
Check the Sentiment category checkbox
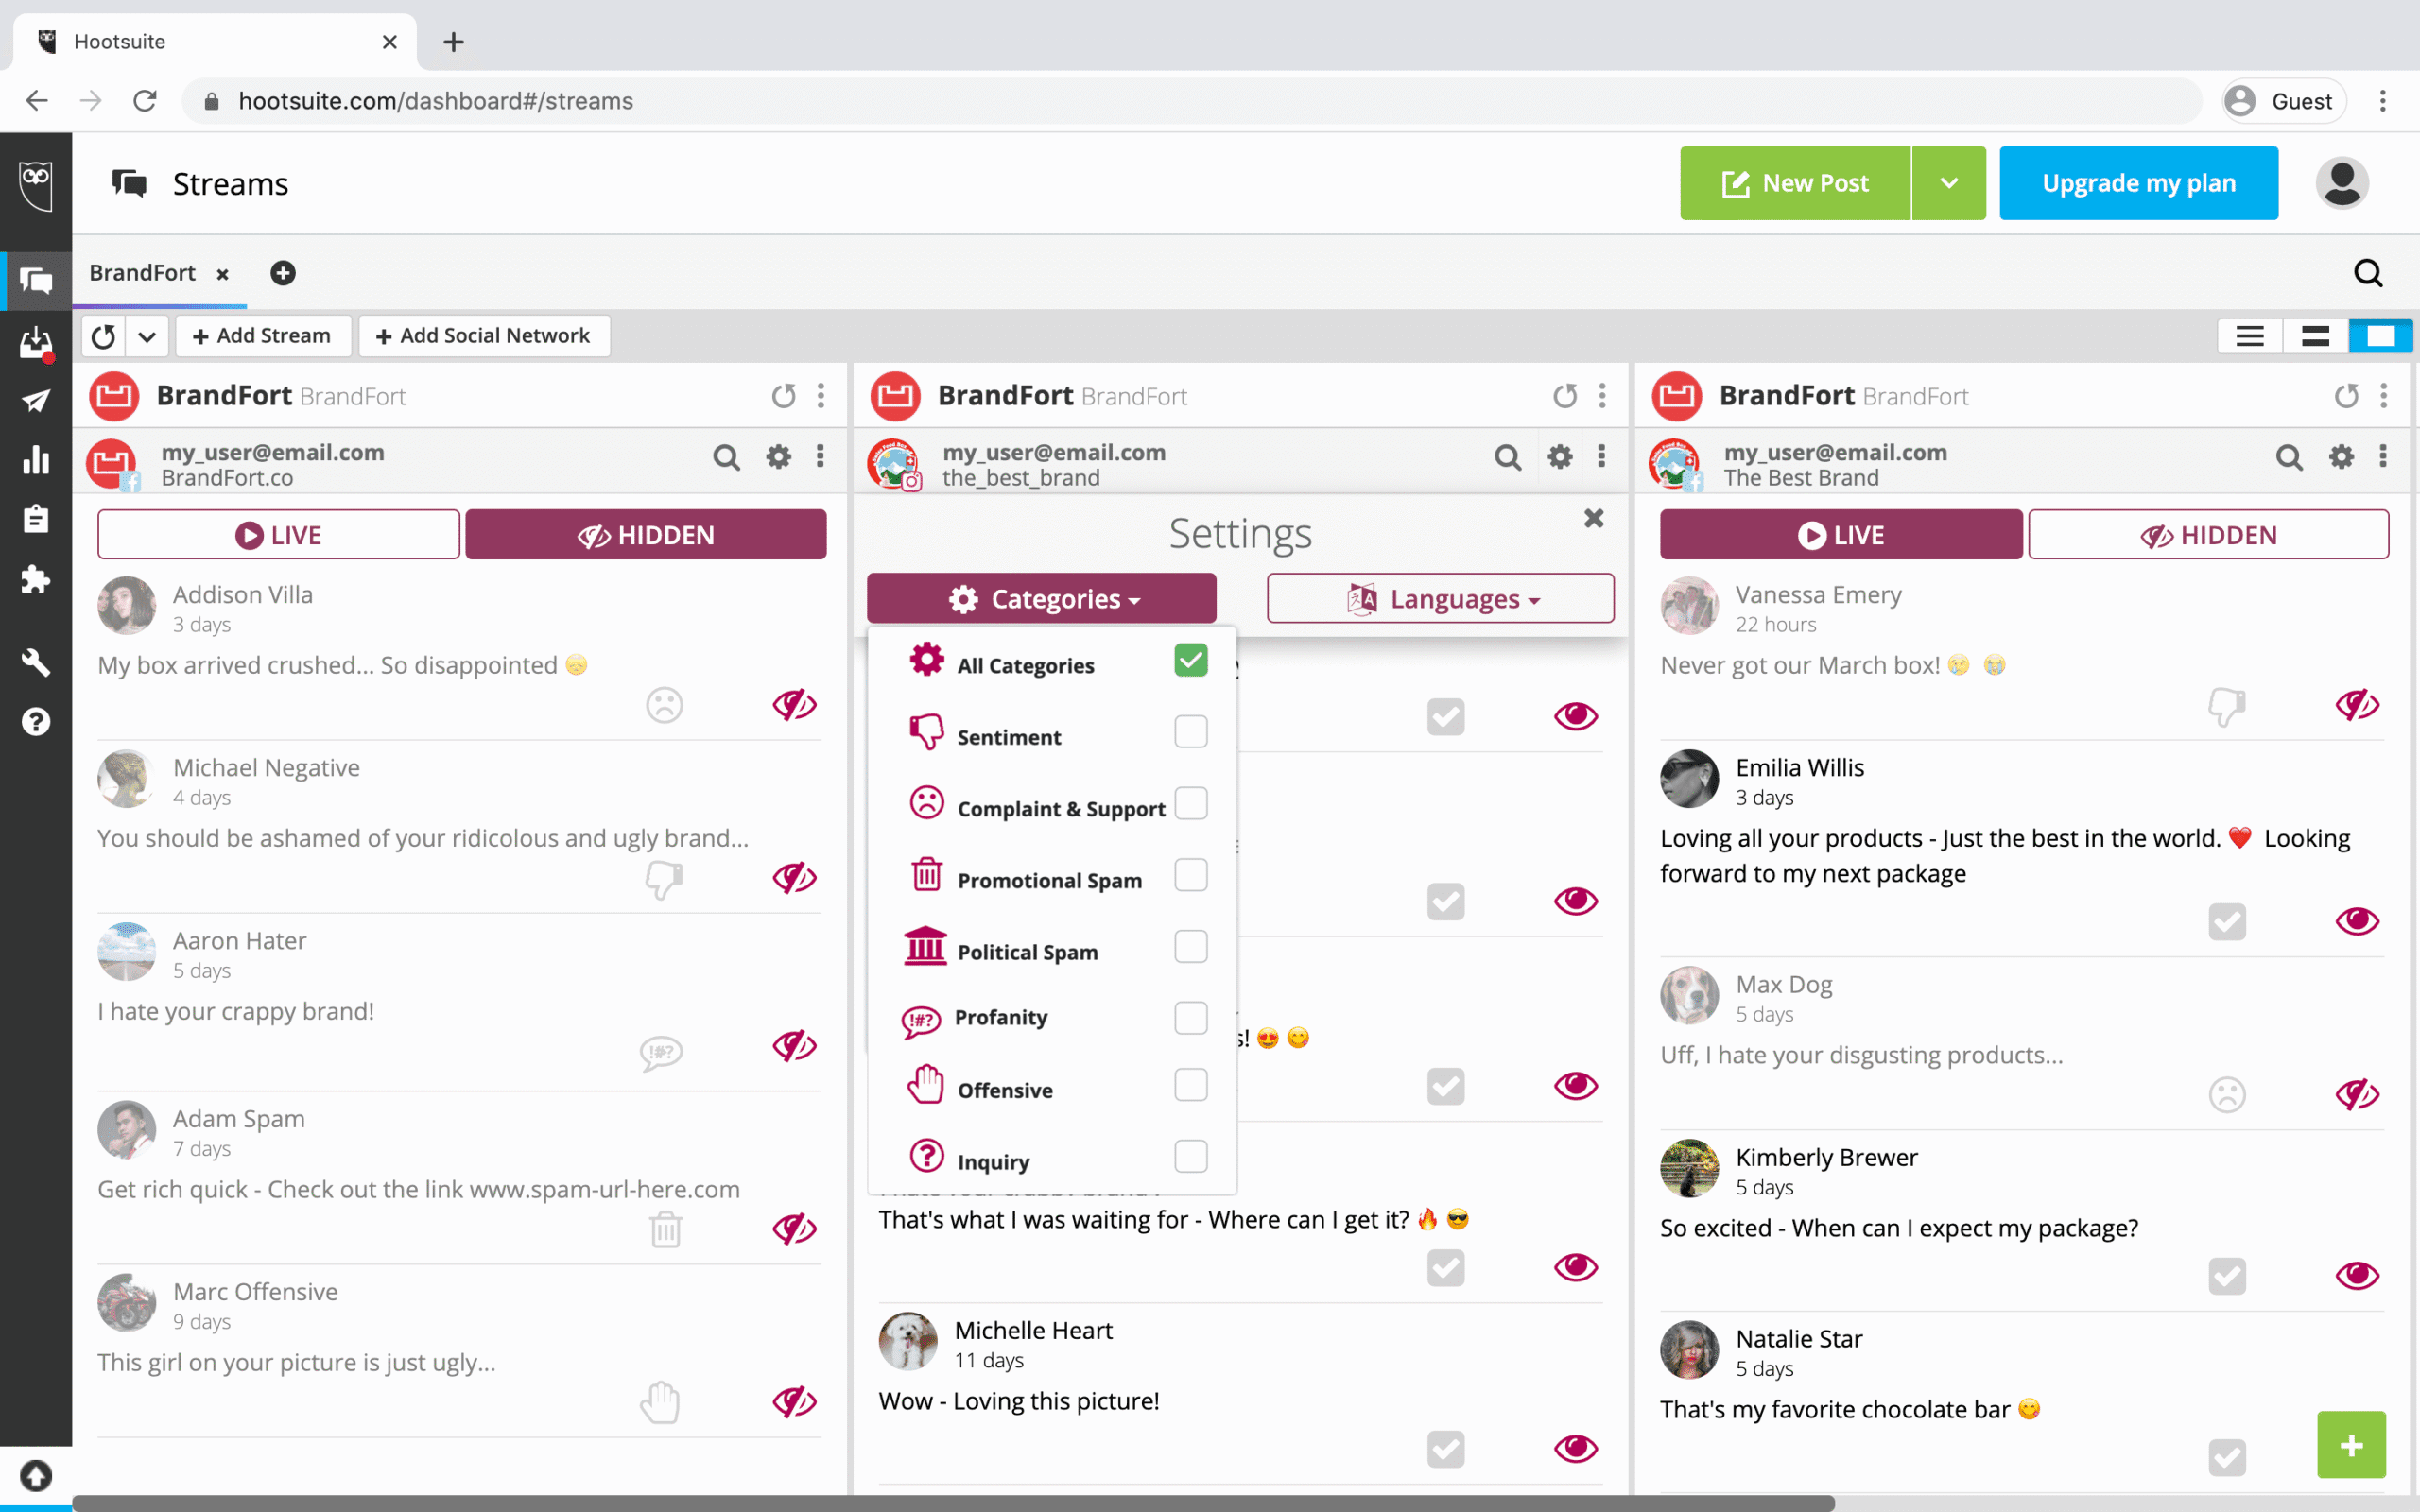(x=1190, y=732)
